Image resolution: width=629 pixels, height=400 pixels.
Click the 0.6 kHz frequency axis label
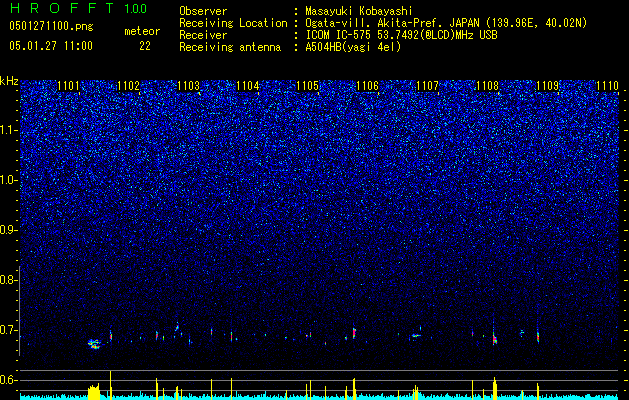click(8, 380)
